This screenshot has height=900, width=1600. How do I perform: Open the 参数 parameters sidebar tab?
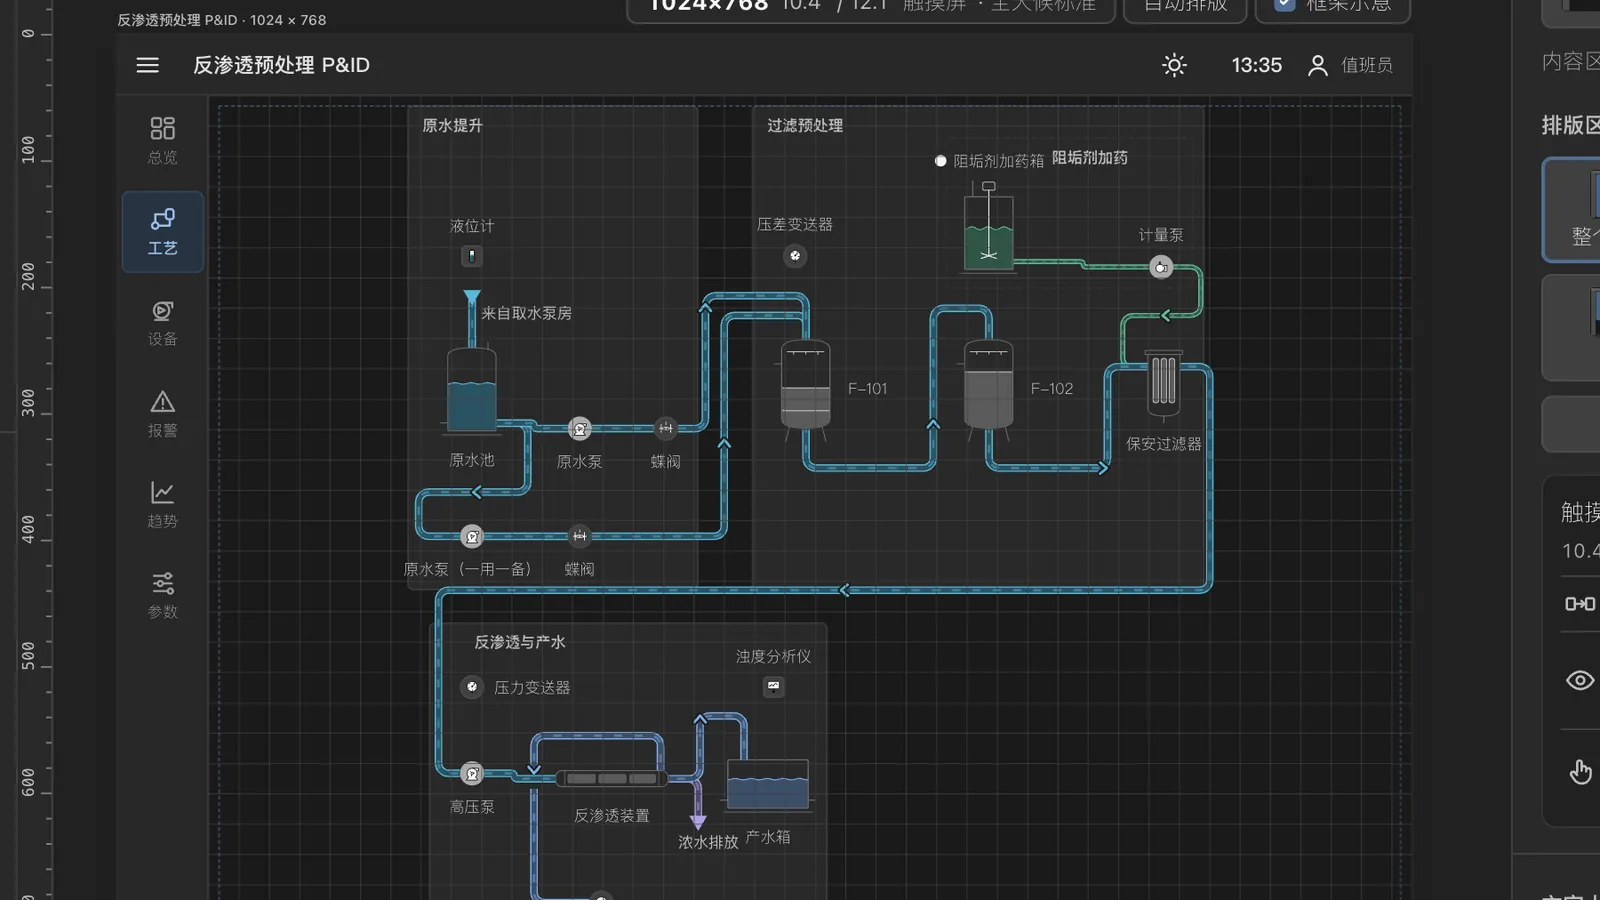click(x=163, y=596)
